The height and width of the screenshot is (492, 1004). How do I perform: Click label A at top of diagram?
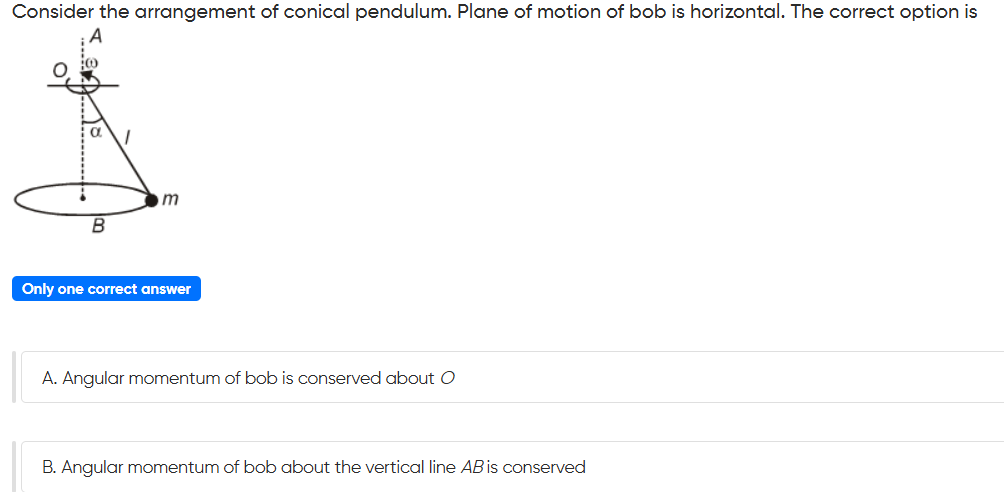click(x=95, y=38)
